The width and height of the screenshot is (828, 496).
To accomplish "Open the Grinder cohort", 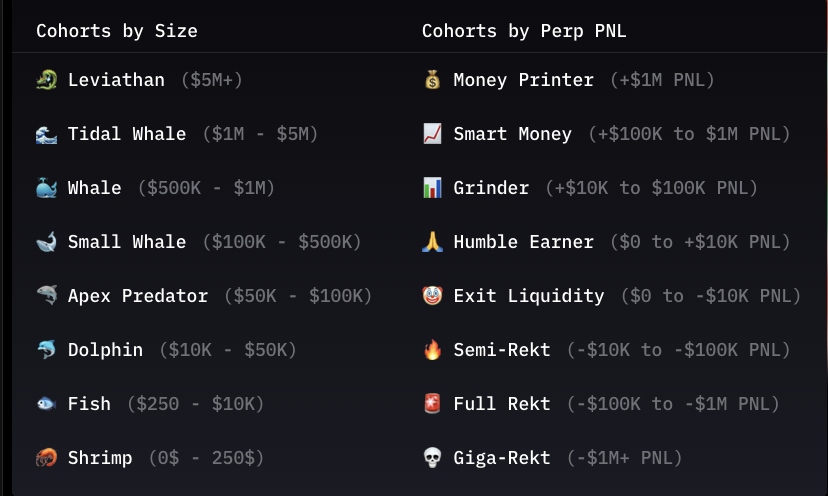I will click(491, 188).
